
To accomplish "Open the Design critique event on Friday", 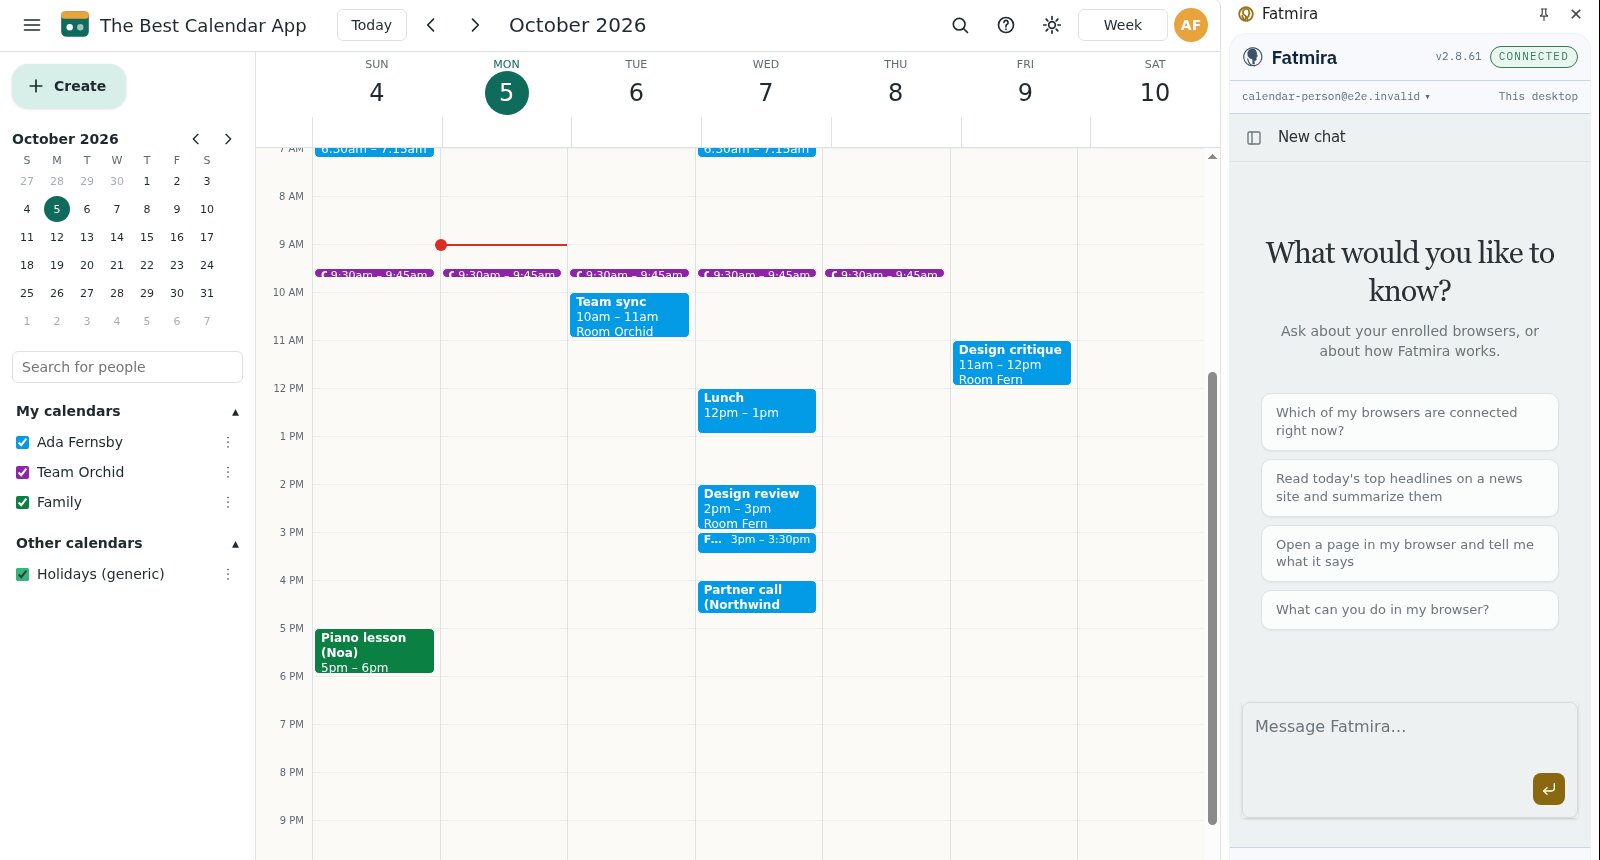I will click(1011, 363).
